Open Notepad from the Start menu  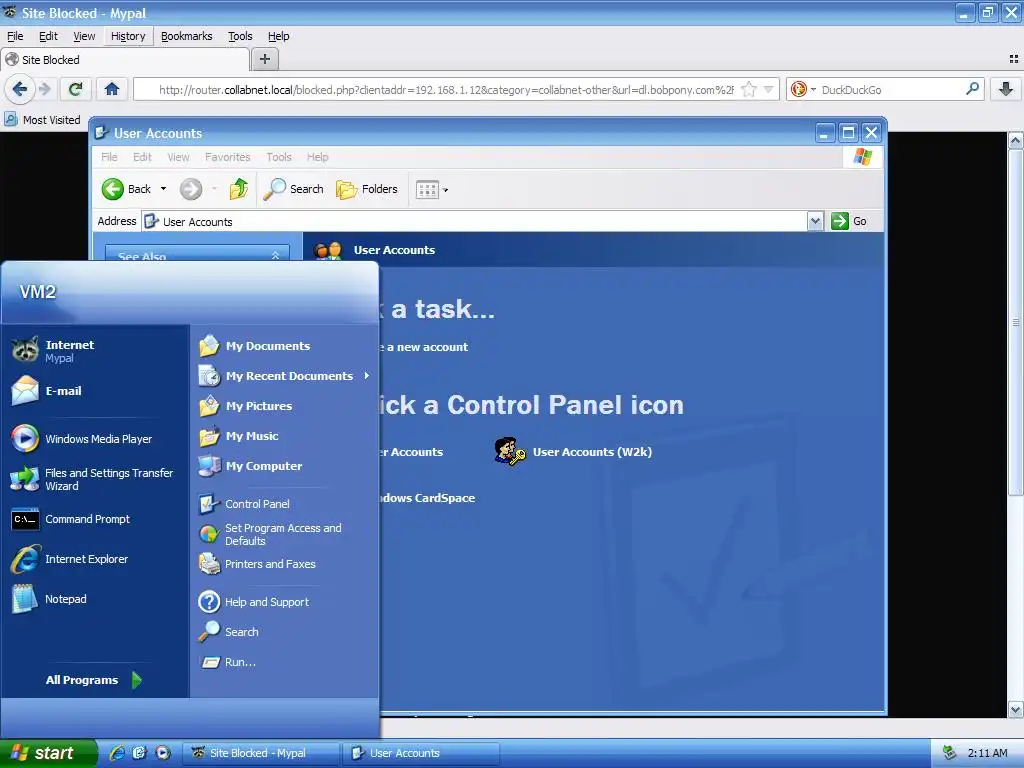pos(50,599)
